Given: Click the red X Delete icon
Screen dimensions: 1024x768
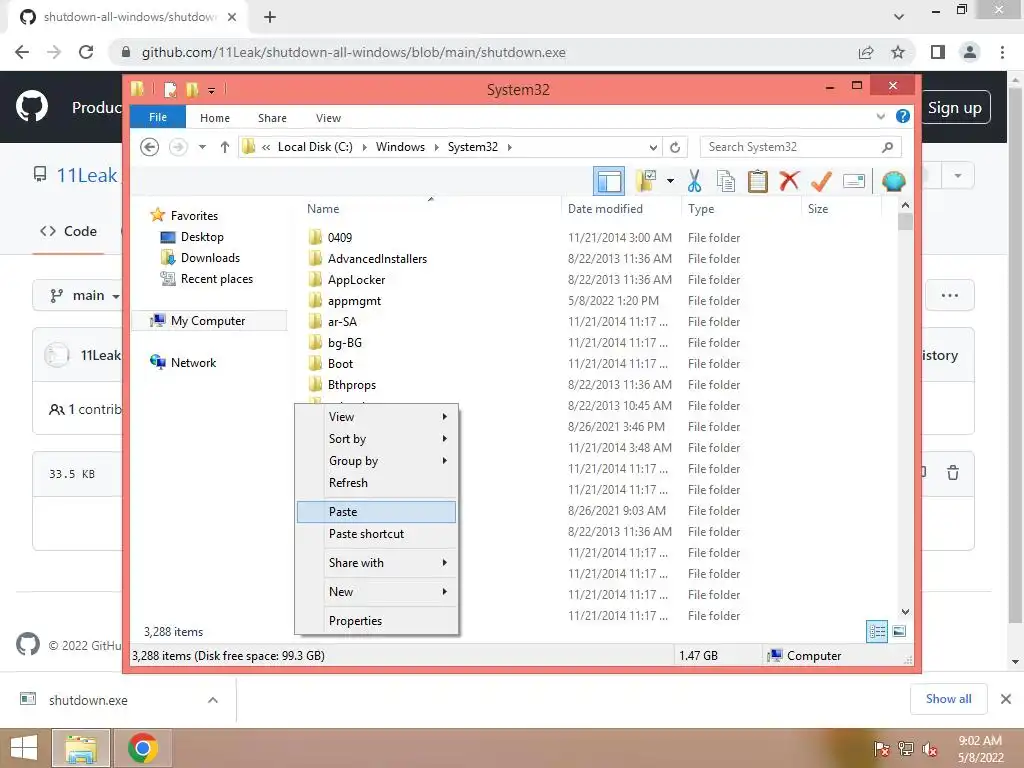Looking at the screenshot, I should tap(789, 181).
